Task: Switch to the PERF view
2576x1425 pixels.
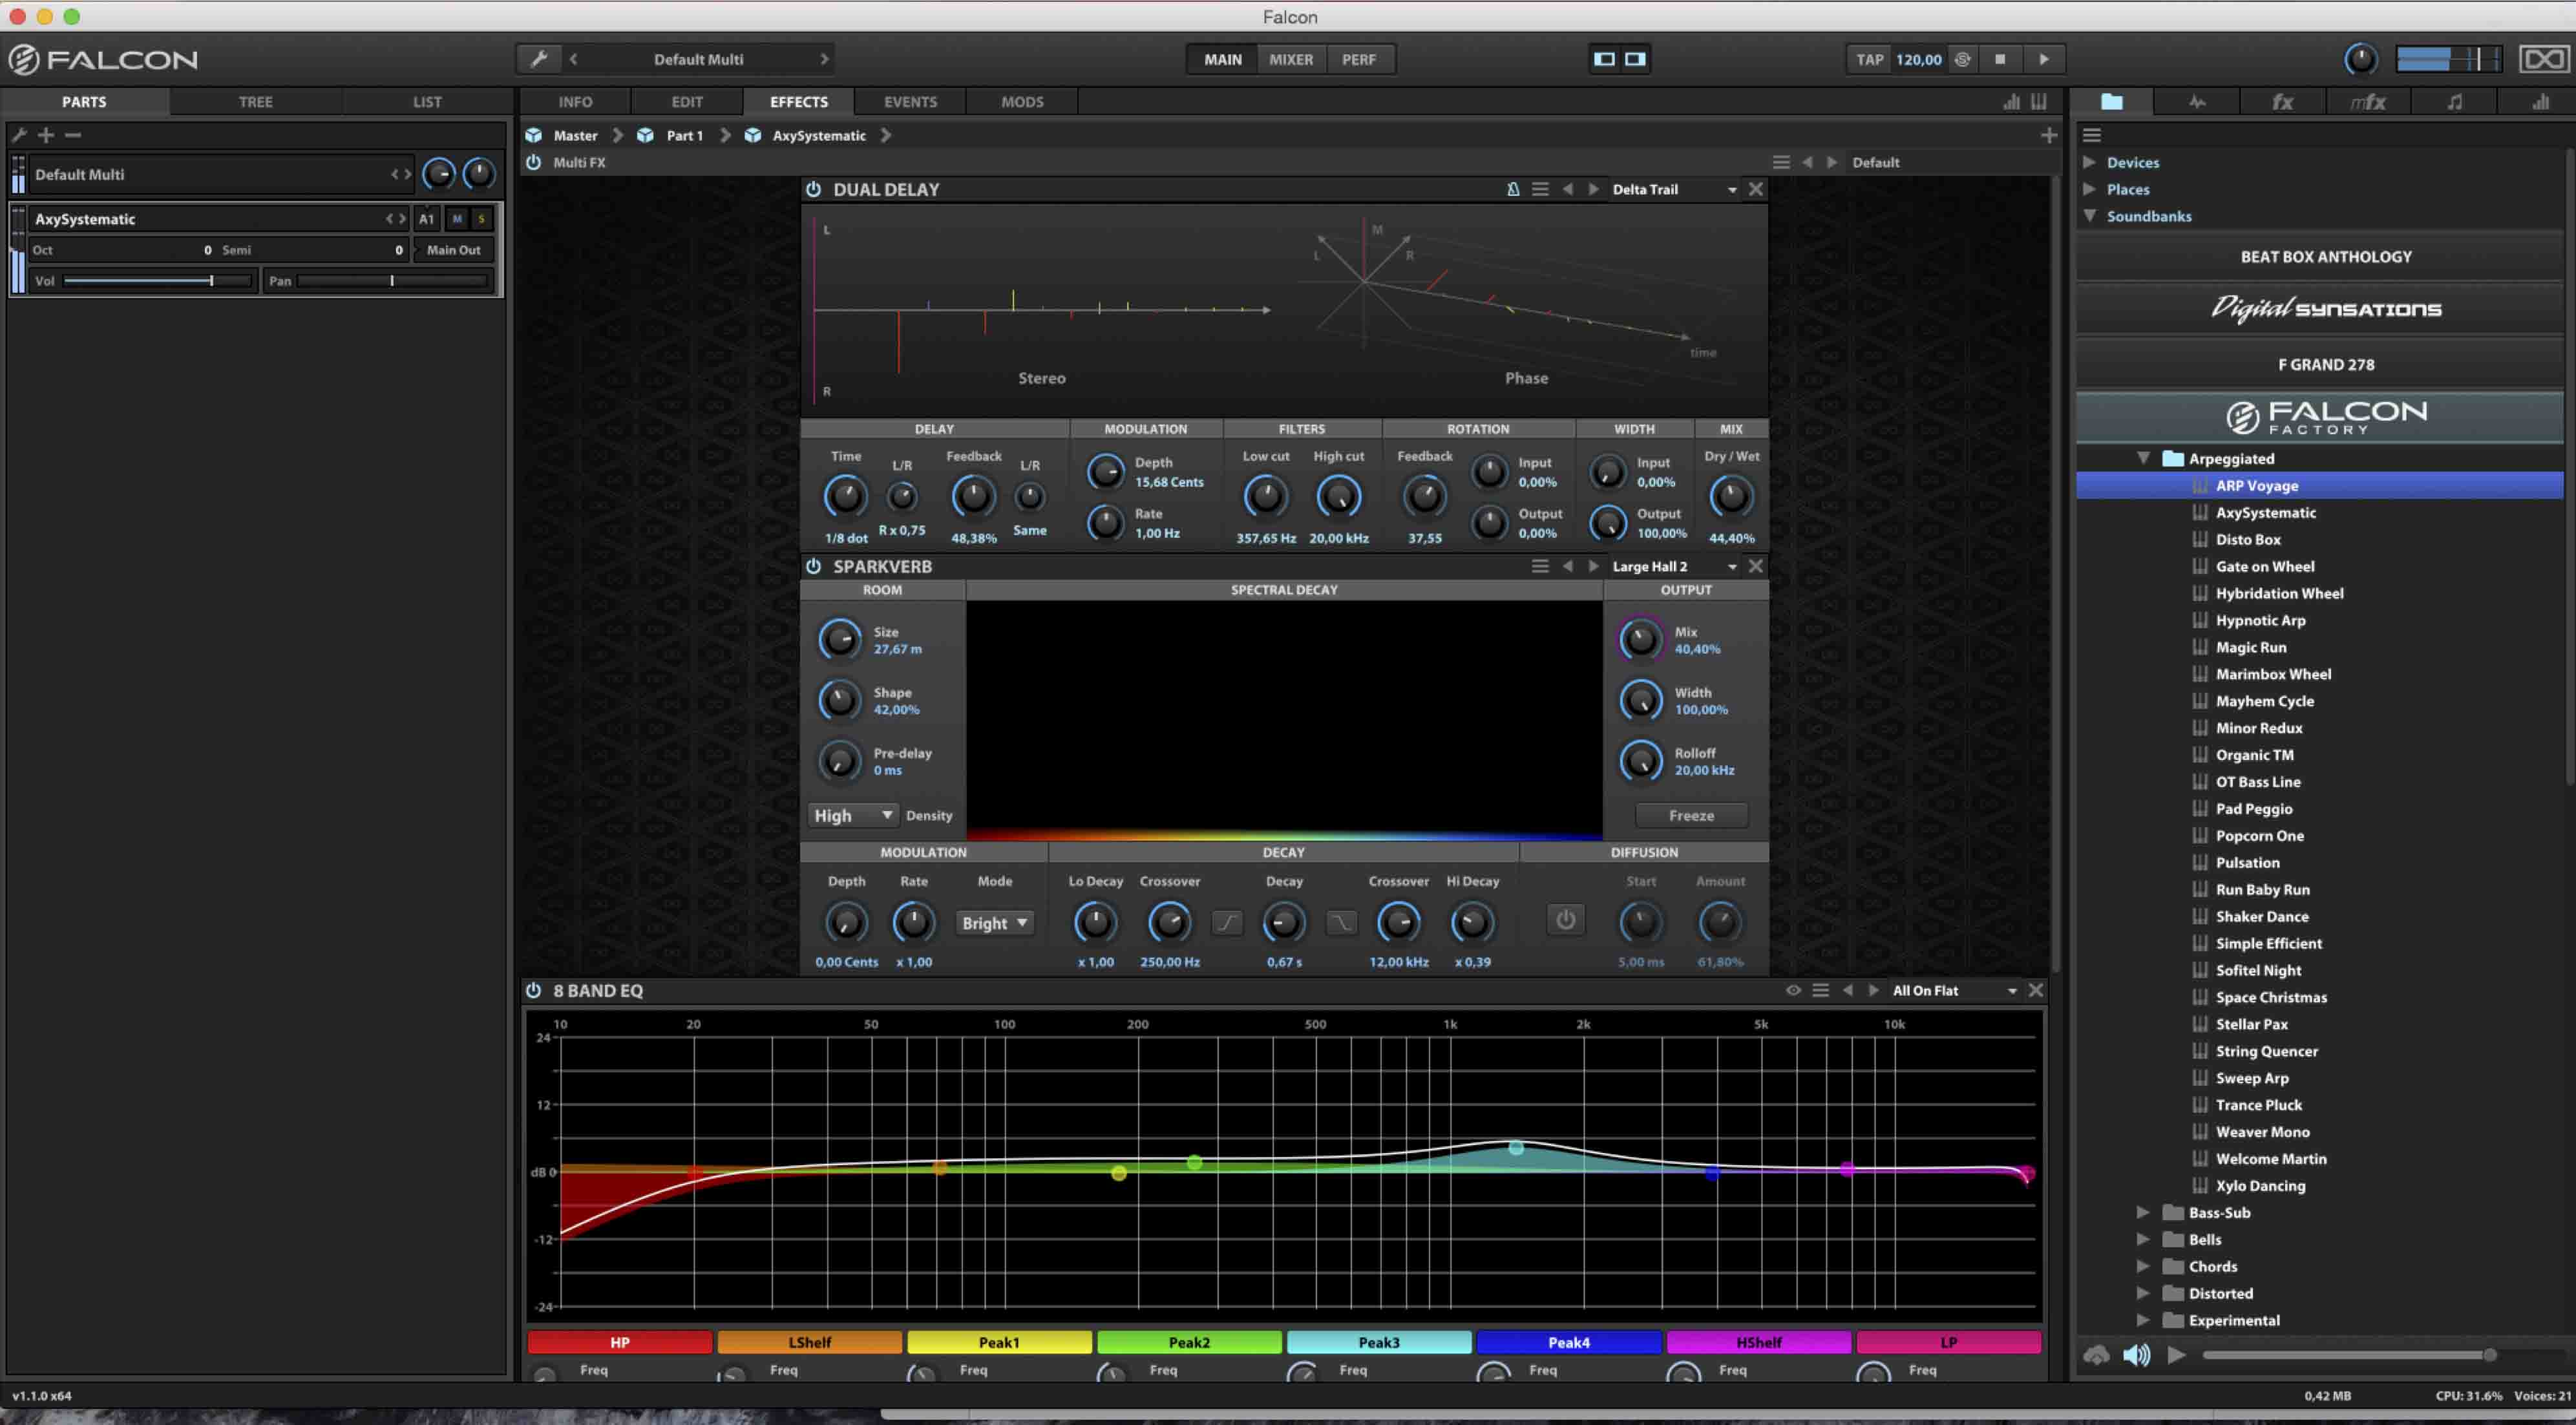Action: coord(1359,59)
